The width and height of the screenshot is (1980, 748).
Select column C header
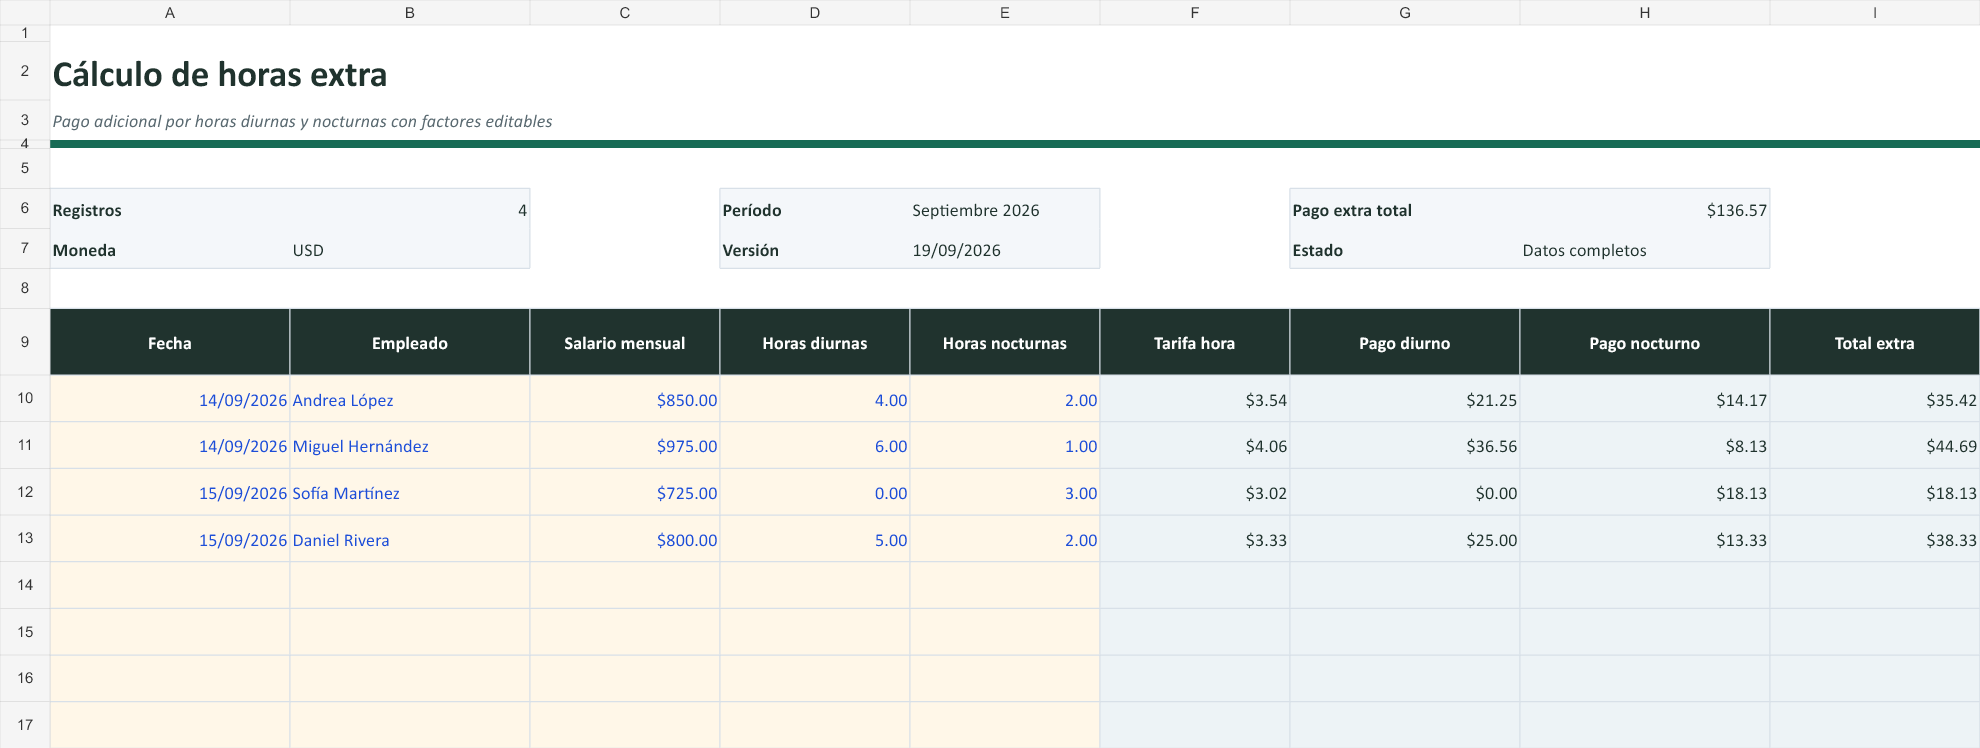625,12
